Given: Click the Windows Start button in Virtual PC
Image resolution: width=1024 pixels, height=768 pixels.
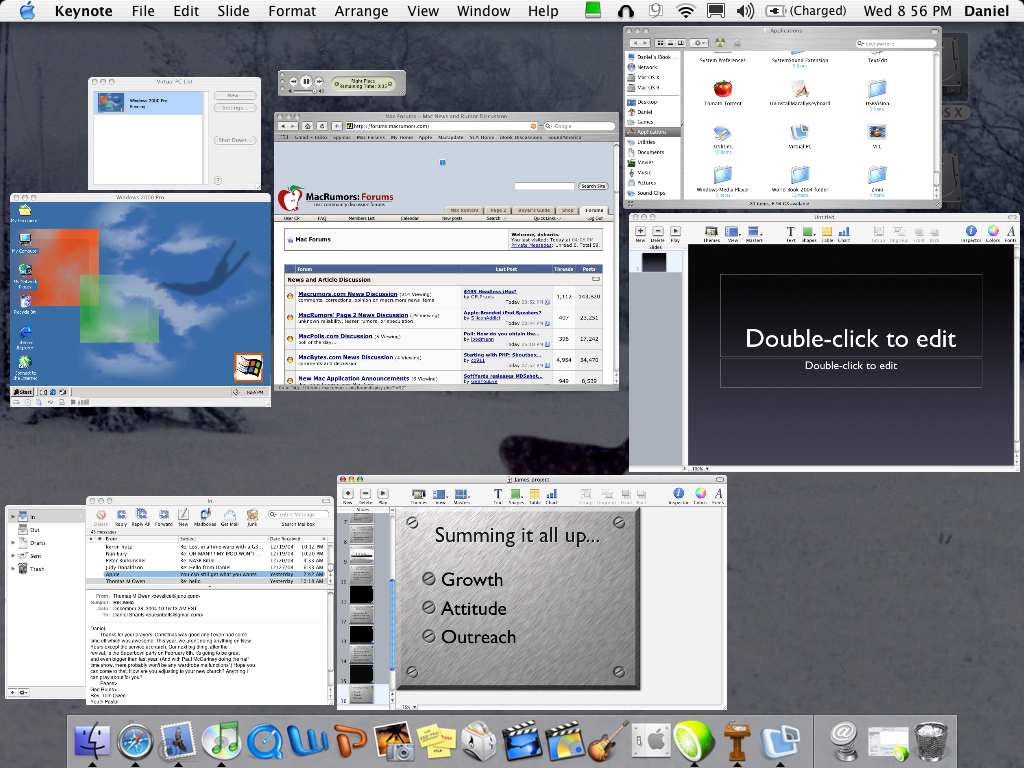Looking at the screenshot, I should 23,393.
